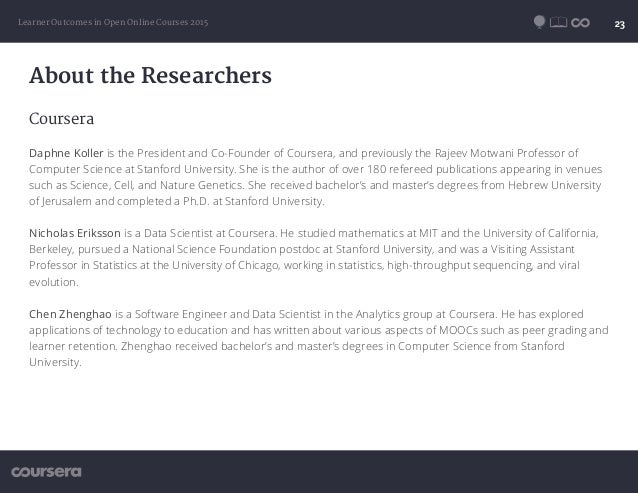
Task: Click the Coursera logo in the footer
Action: click(46, 472)
